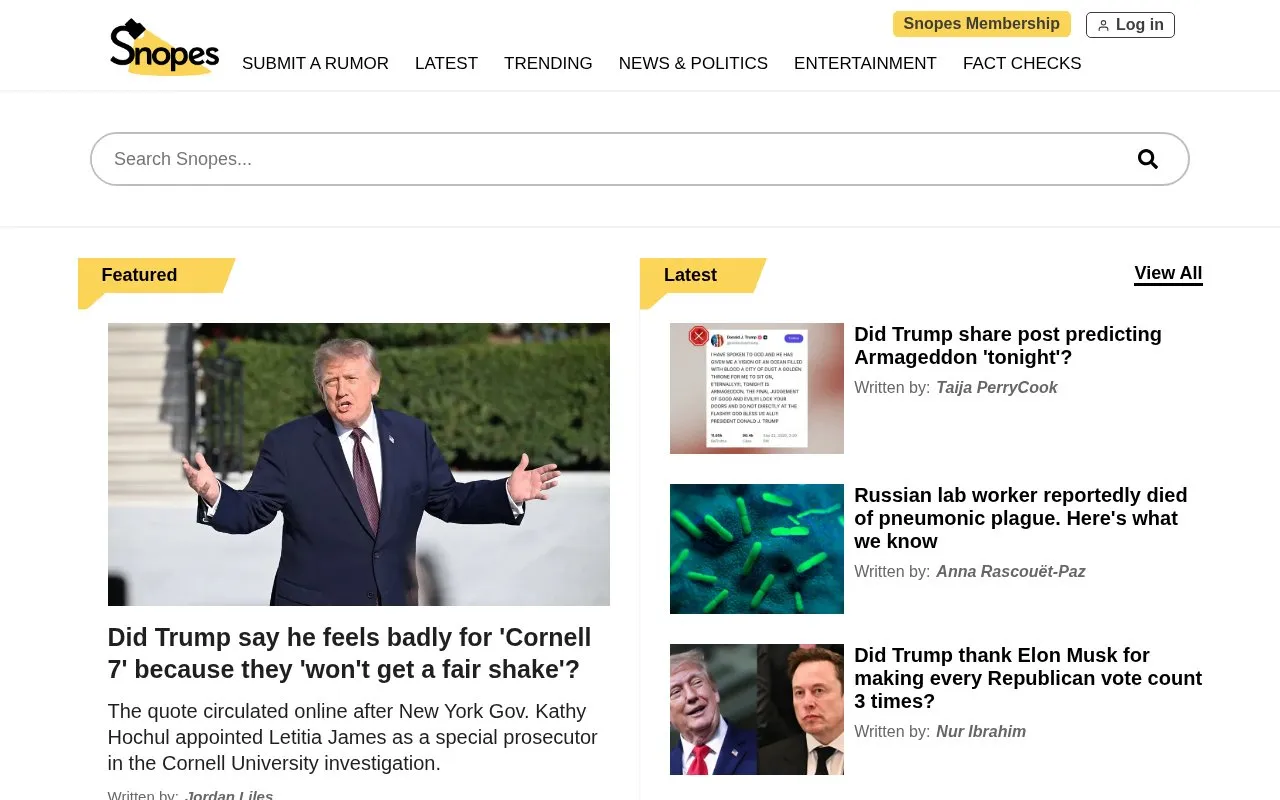Open Trump thank Elon Musk article
1280x800 pixels.
(1028, 678)
